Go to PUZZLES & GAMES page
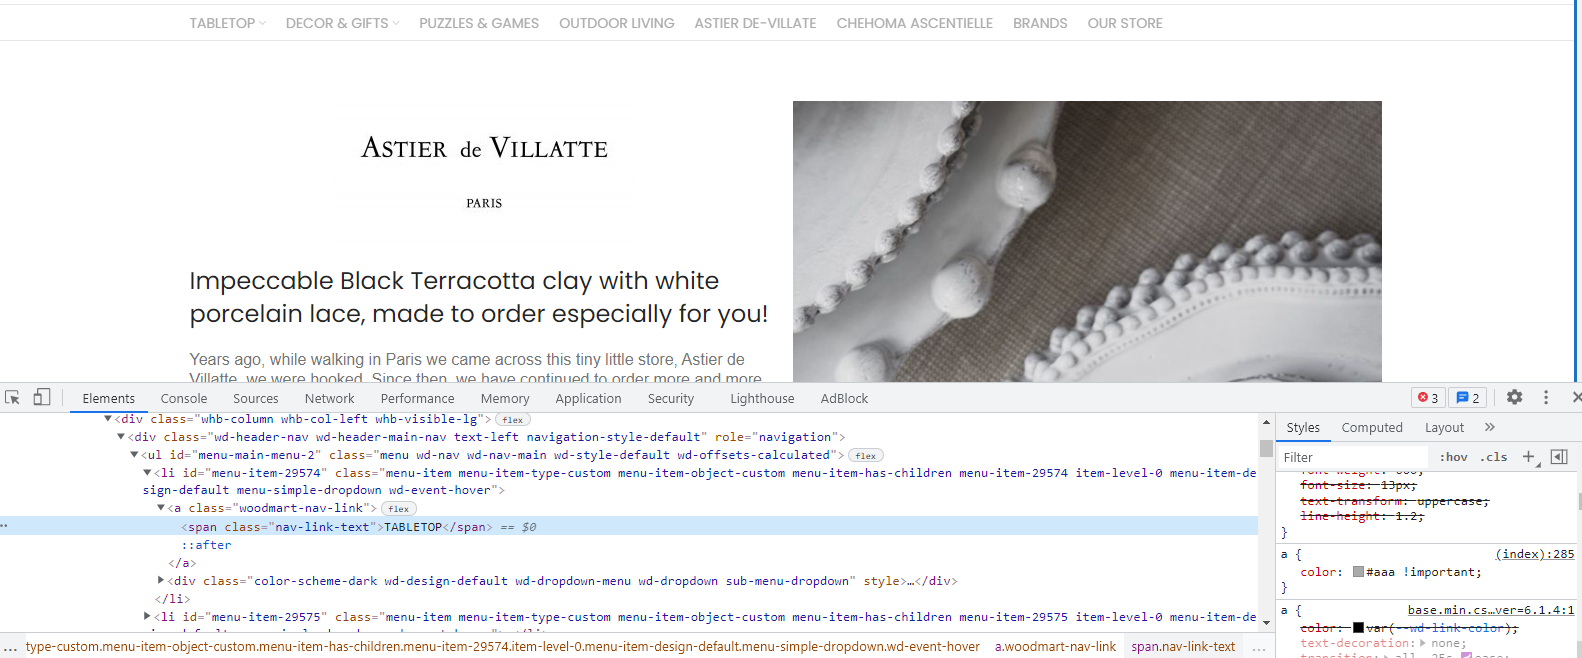The height and width of the screenshot is (658, 1582). 479,23
